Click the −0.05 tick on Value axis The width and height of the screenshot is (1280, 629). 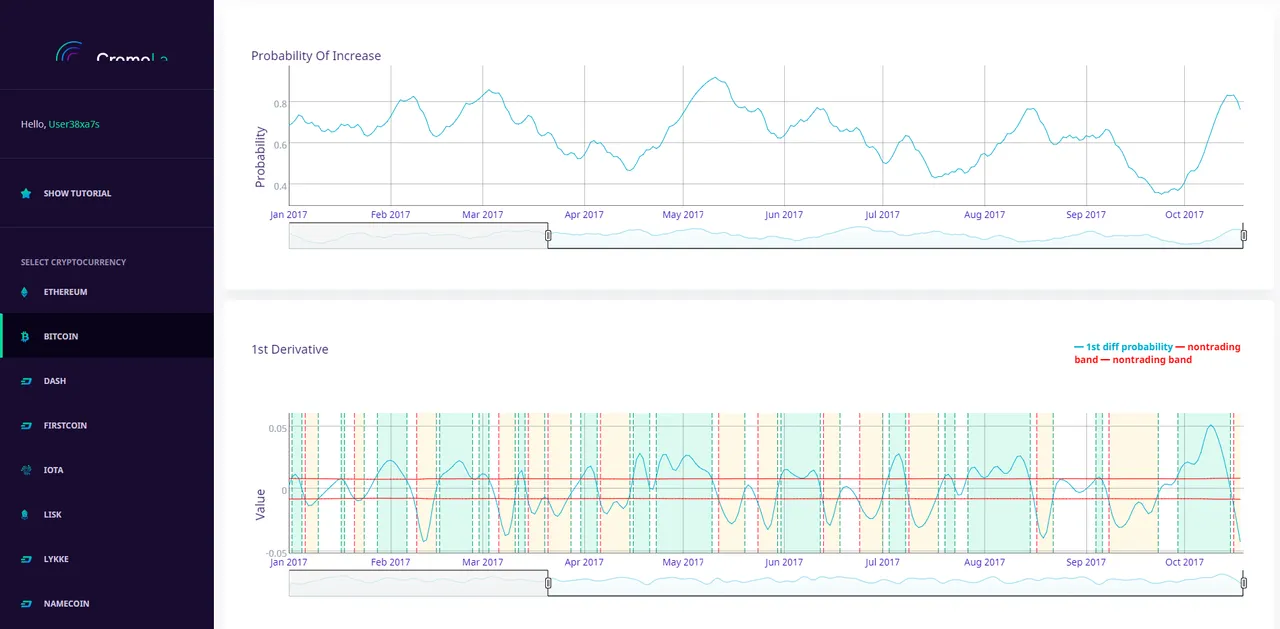pos(275,553)
